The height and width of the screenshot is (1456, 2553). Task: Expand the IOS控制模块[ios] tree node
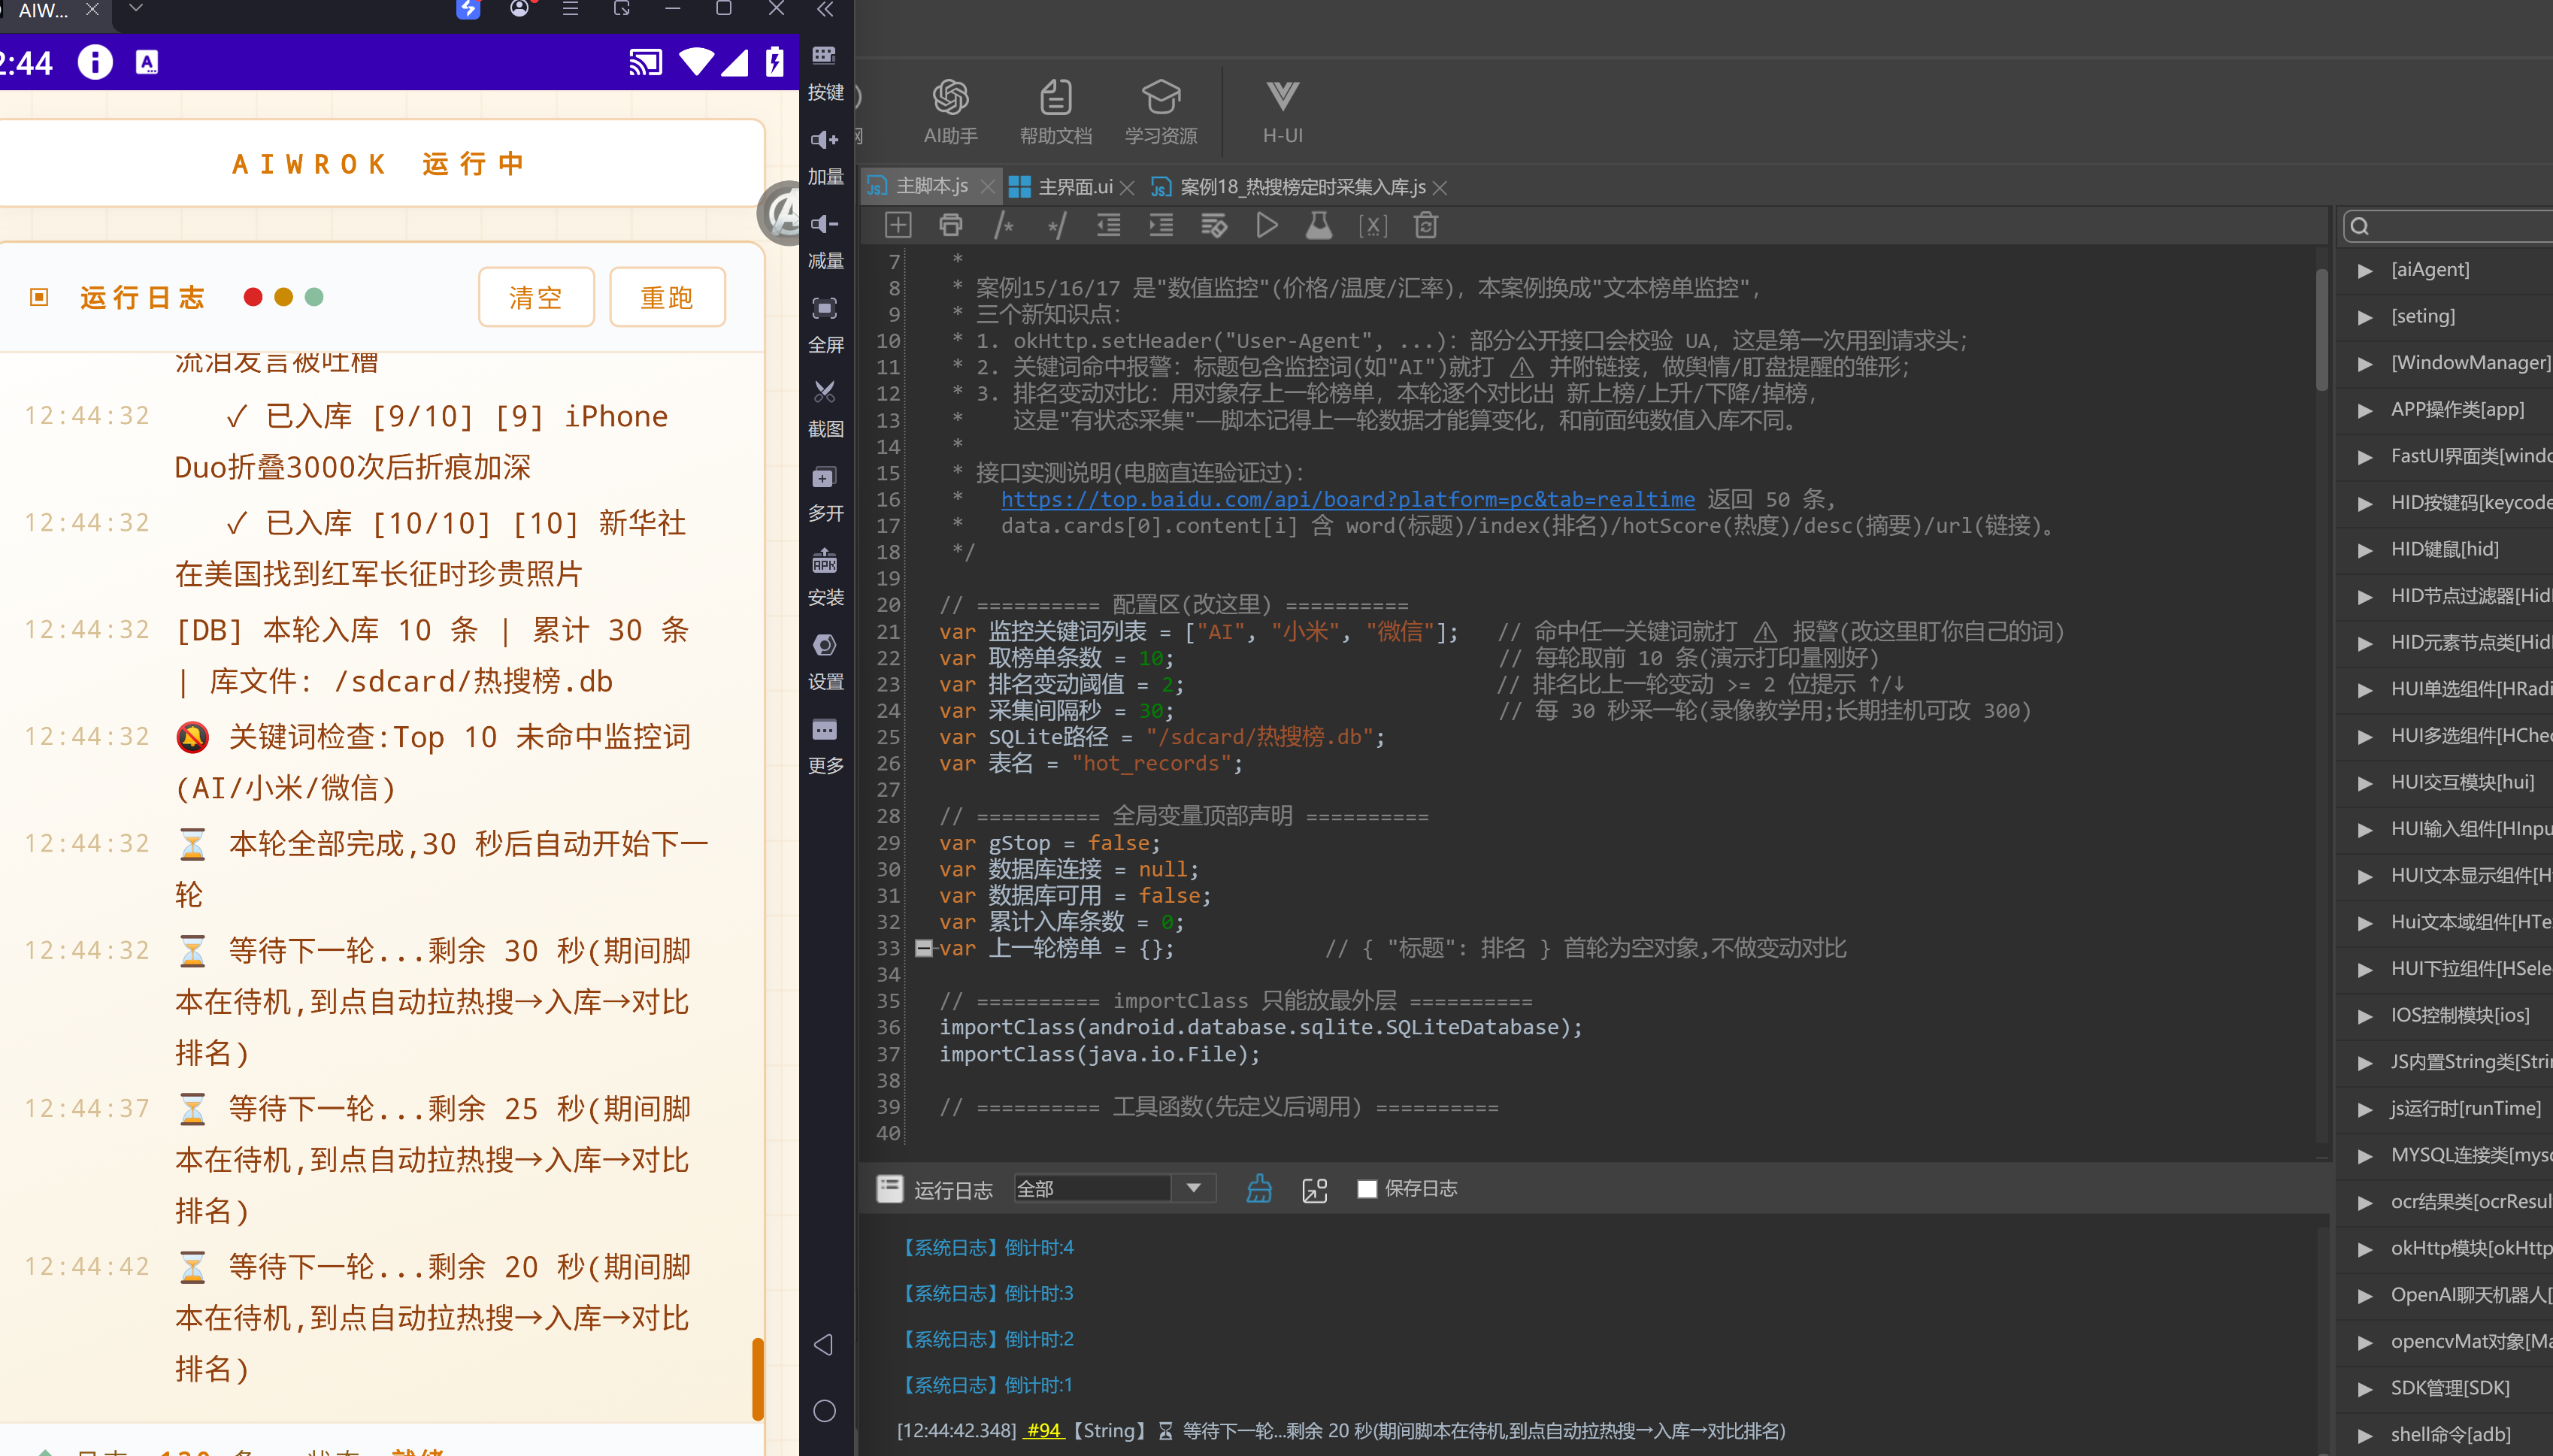pyautogui.click(x=2364, y=1016)
